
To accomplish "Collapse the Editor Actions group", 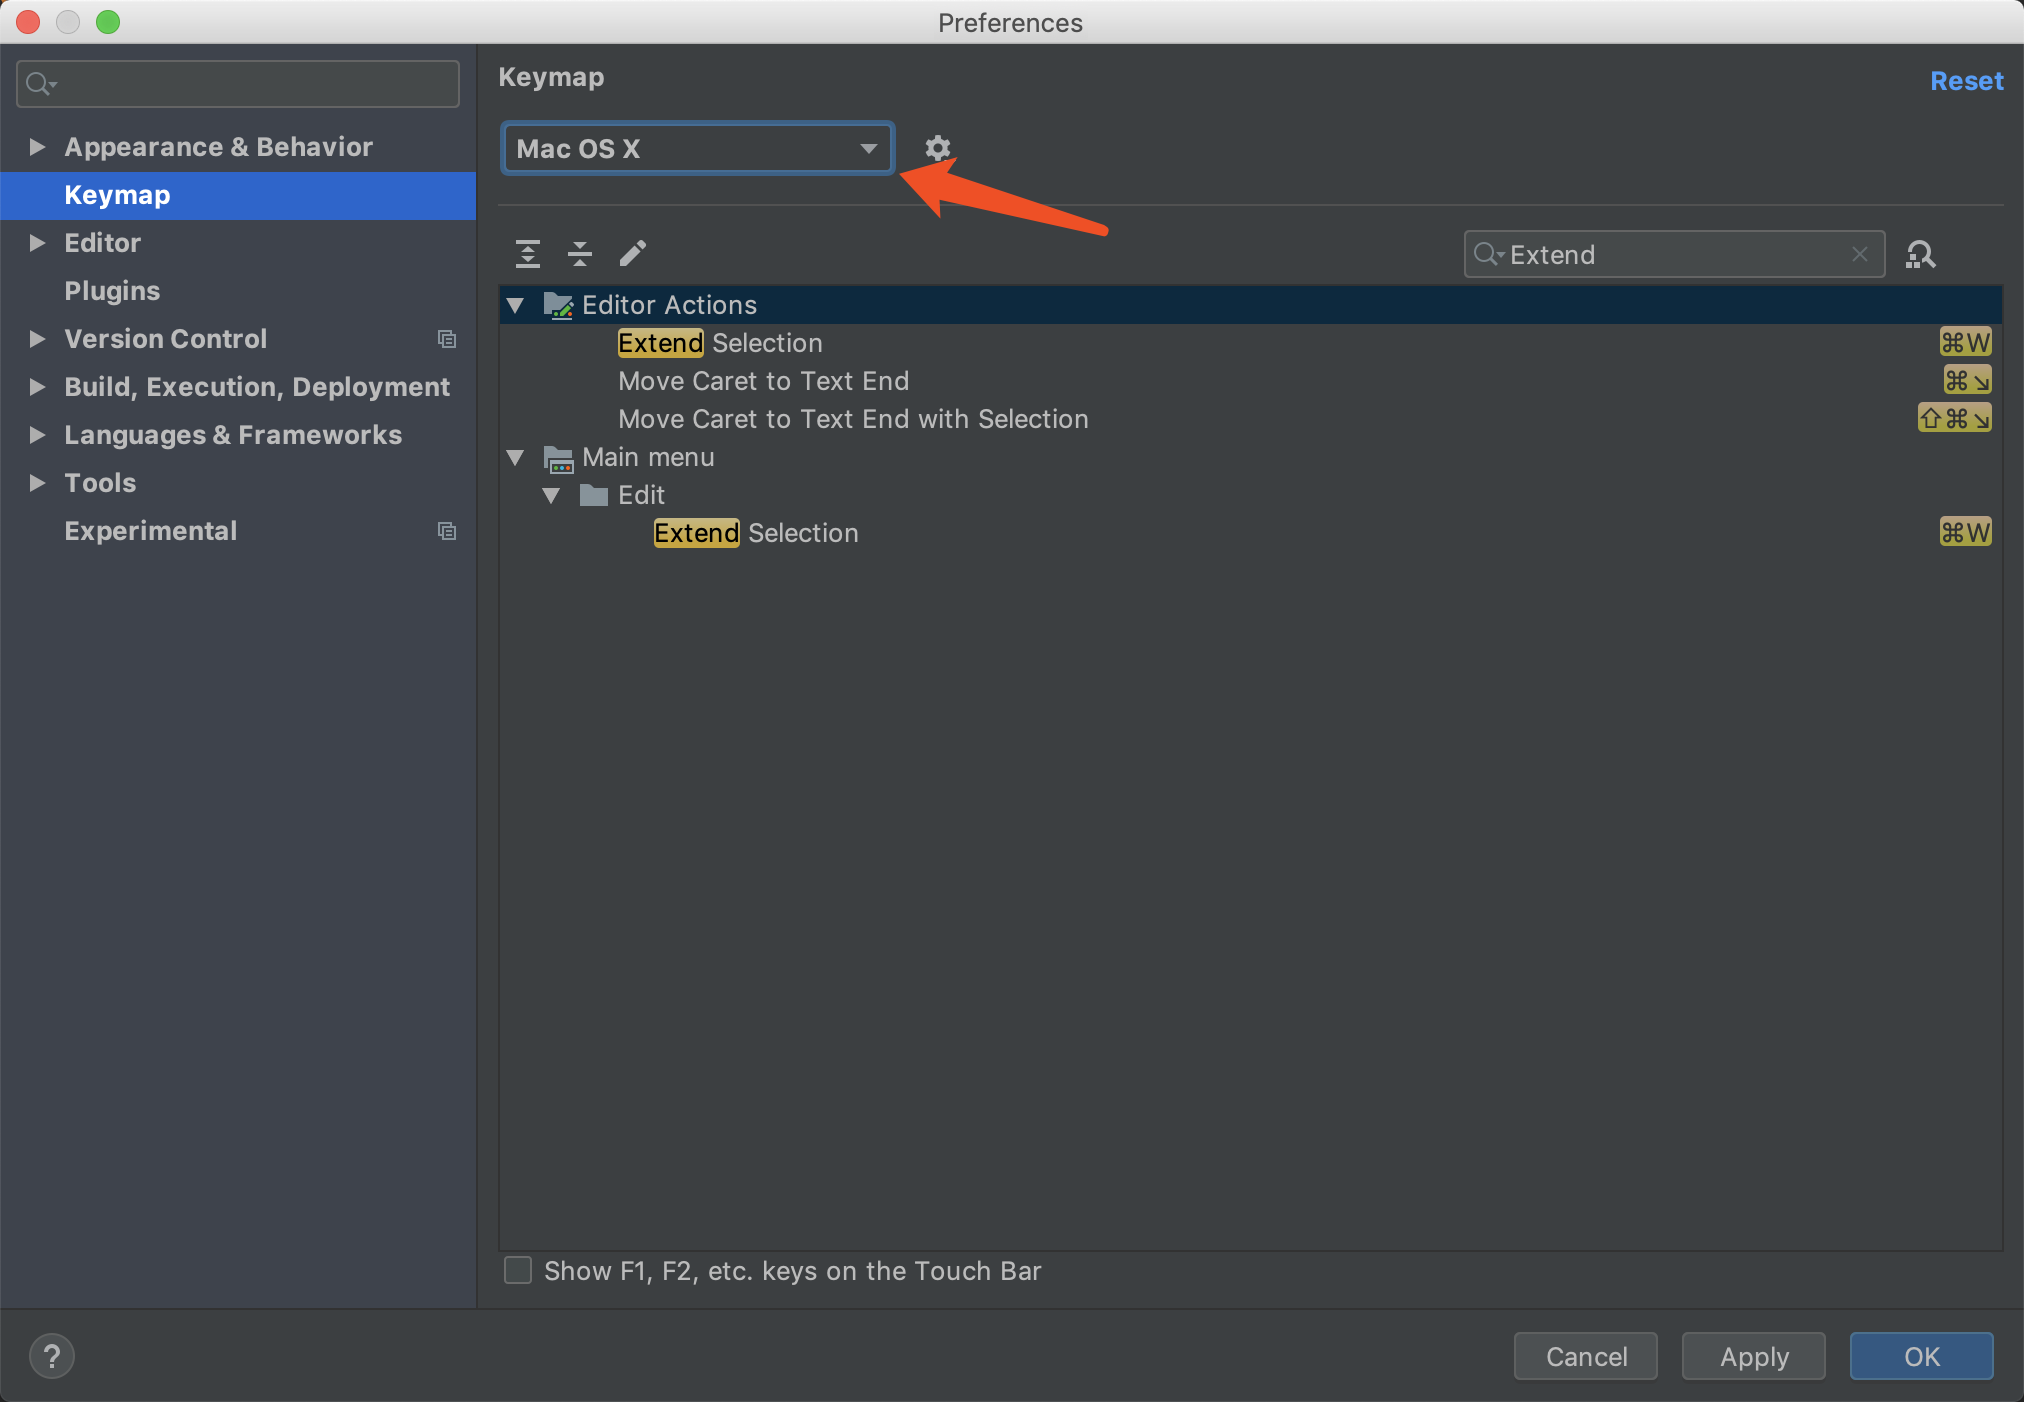I will [x=516, y=305].
